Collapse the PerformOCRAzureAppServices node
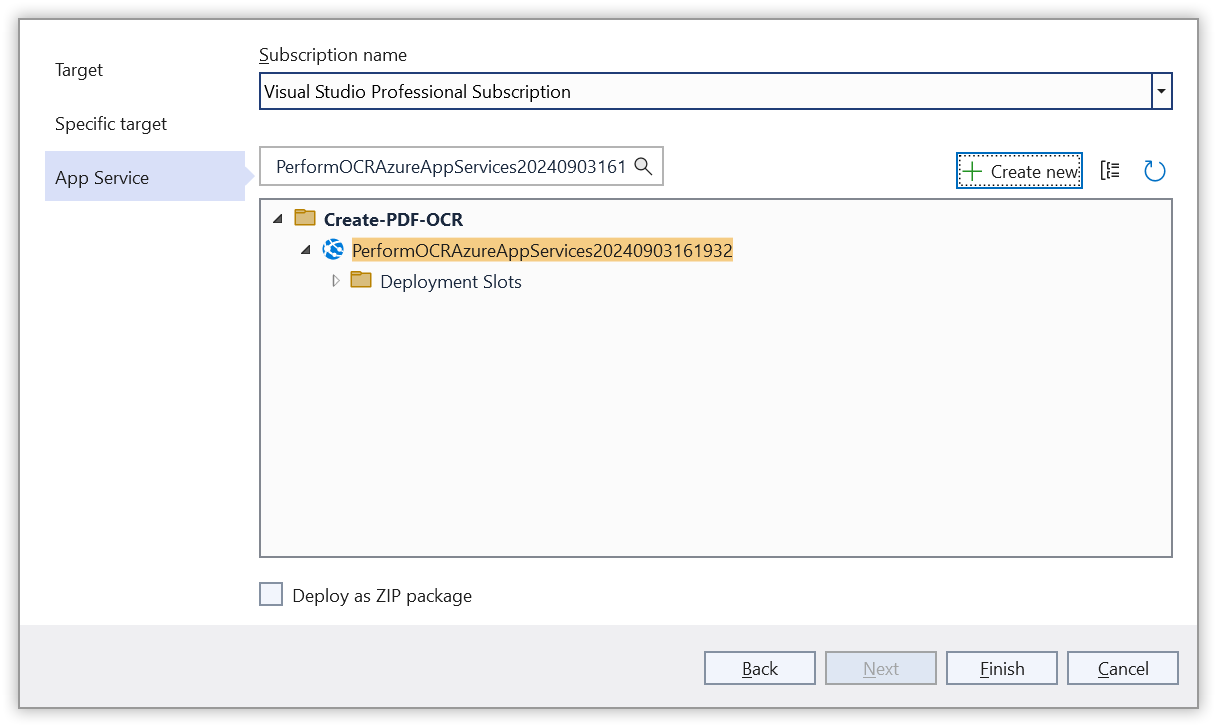 (306, 250)
